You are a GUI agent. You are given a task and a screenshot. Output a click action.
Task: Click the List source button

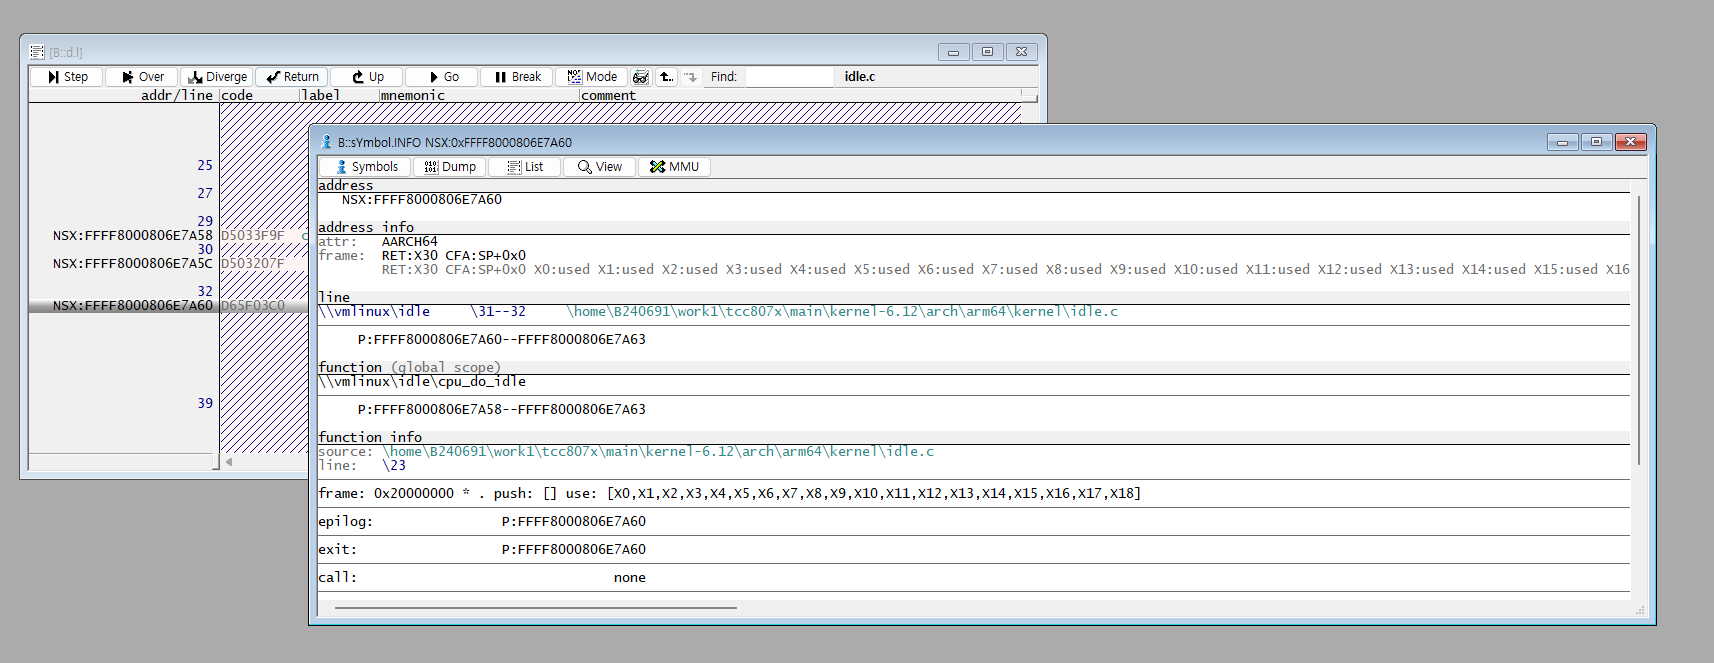coord(525,167)
